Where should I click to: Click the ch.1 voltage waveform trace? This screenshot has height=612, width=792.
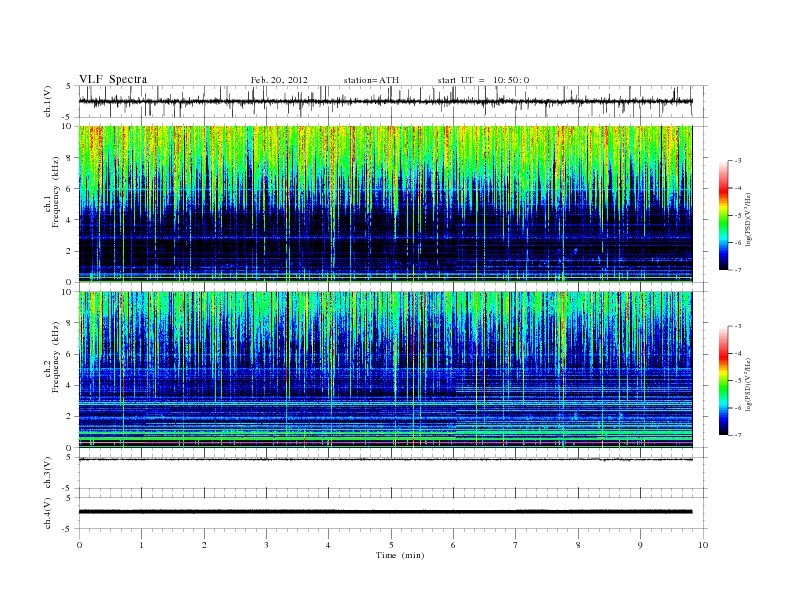click(385, 101)
